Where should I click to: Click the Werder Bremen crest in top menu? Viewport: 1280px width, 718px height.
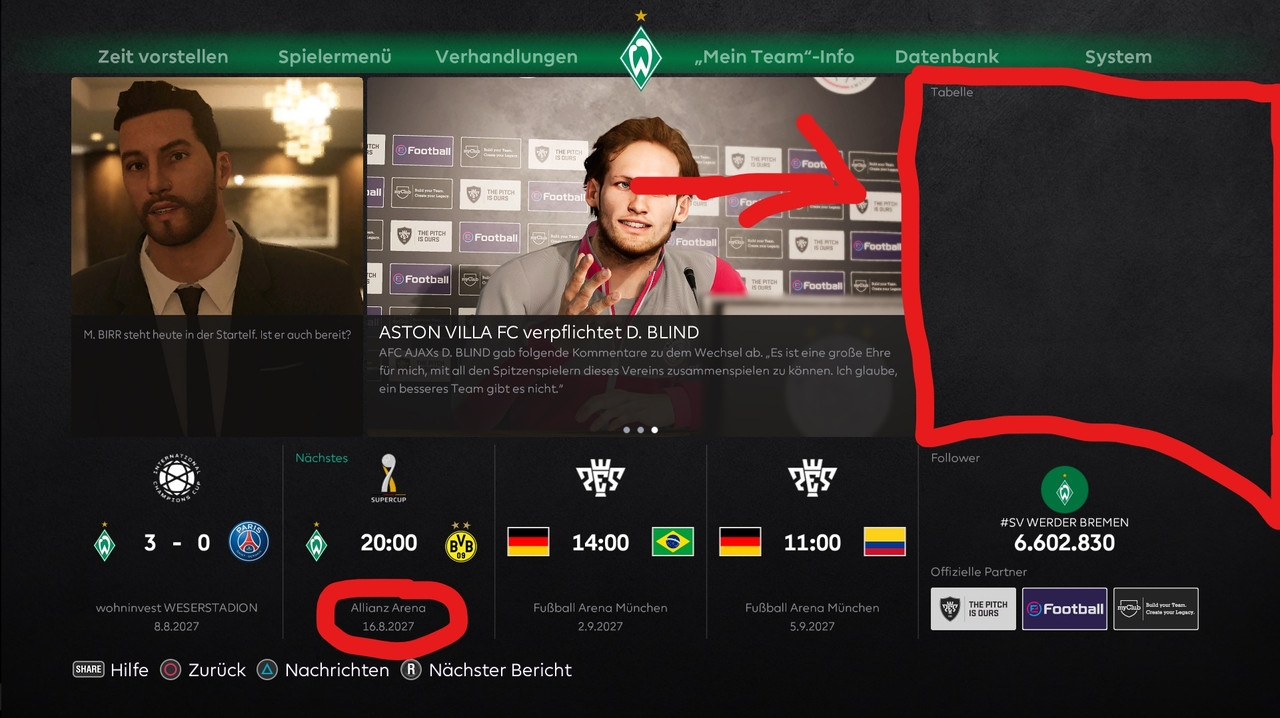pos(640,57)
